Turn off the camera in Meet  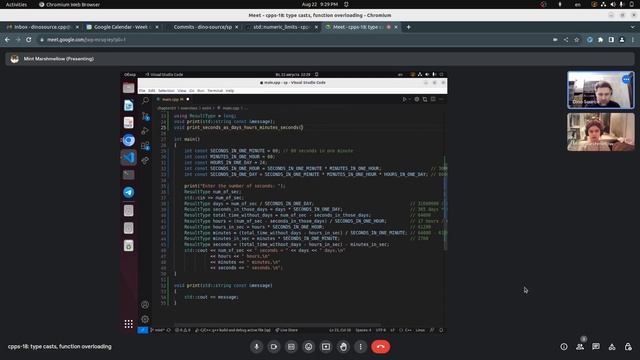coord(274,347)
